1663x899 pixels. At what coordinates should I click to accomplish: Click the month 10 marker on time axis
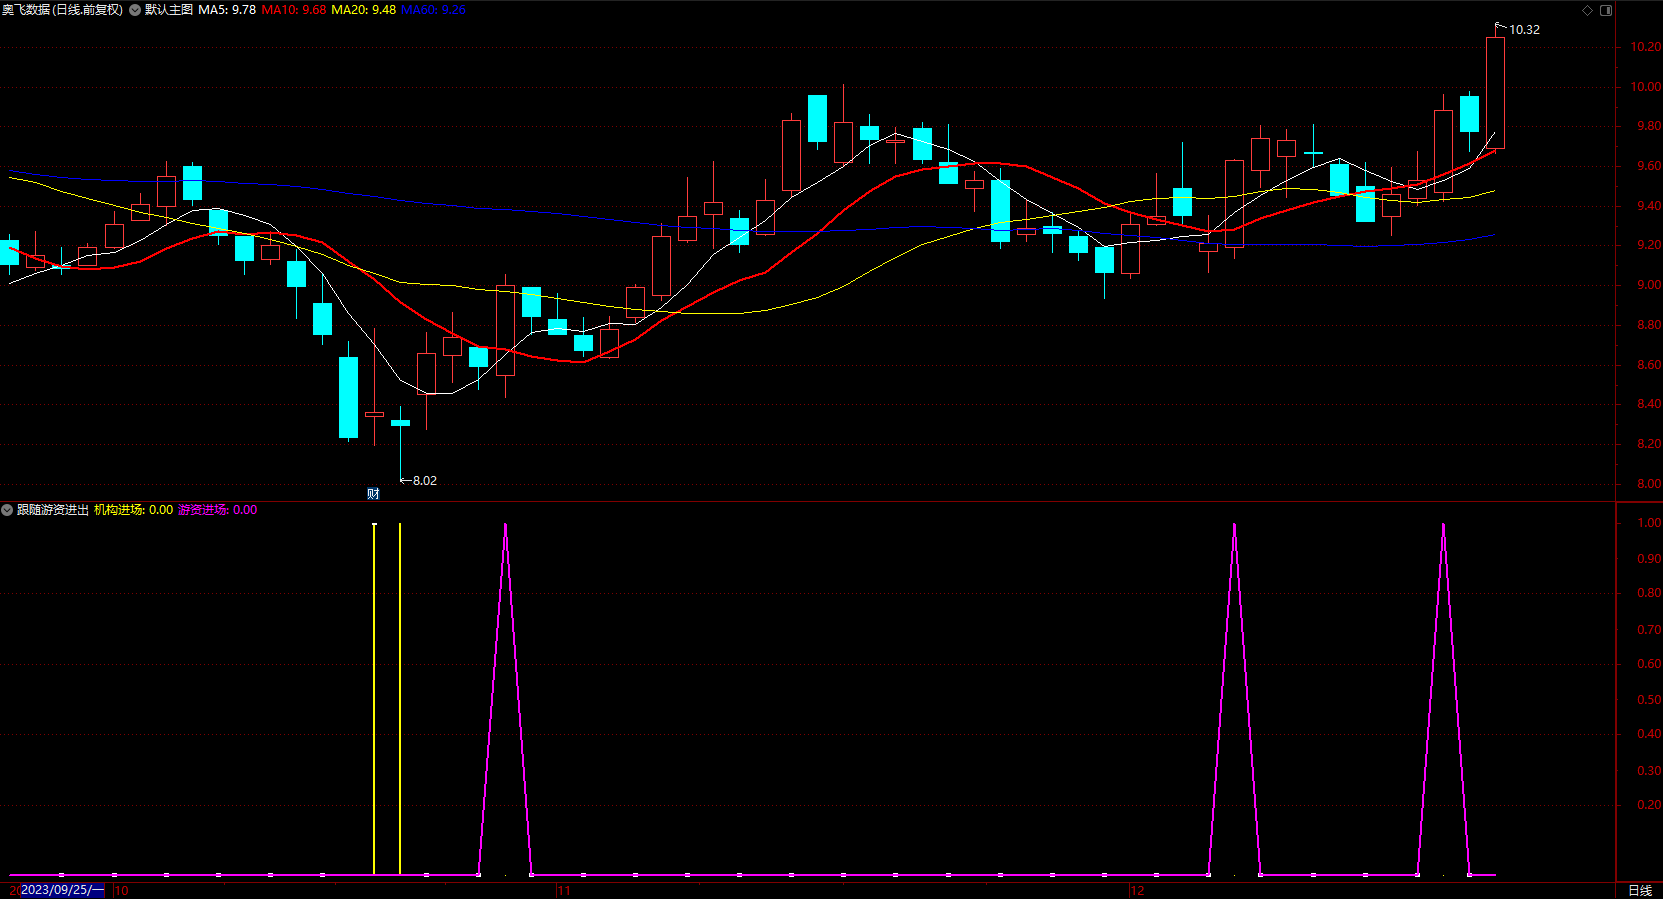(x=122, y=890)
